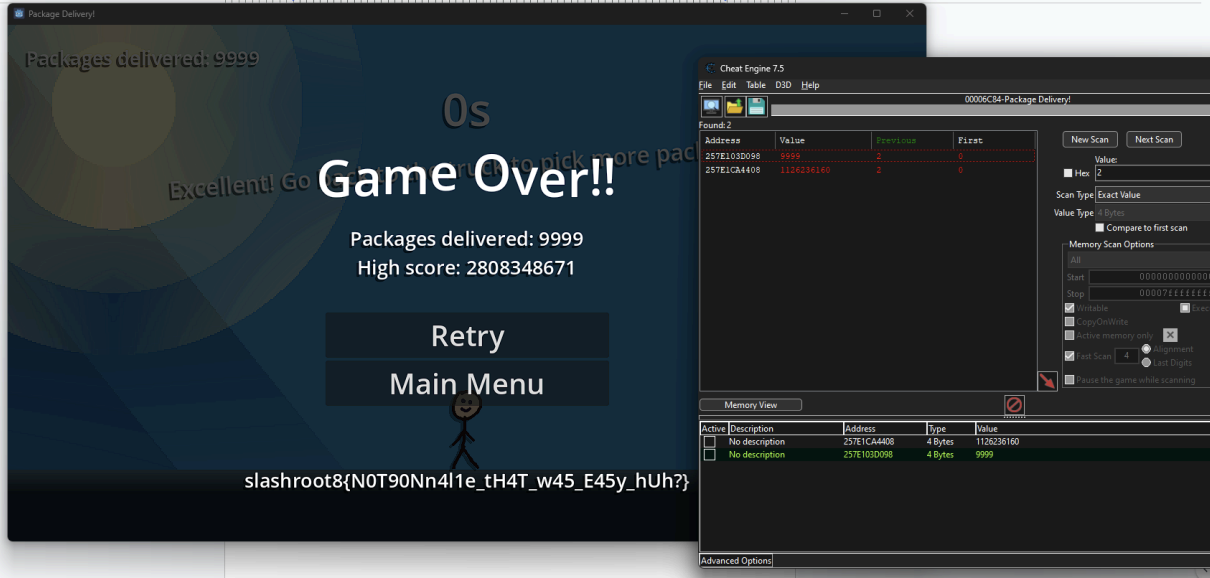1210x578 pixels.
Task: Click Main Menu in the game
Action: [467, 384]
